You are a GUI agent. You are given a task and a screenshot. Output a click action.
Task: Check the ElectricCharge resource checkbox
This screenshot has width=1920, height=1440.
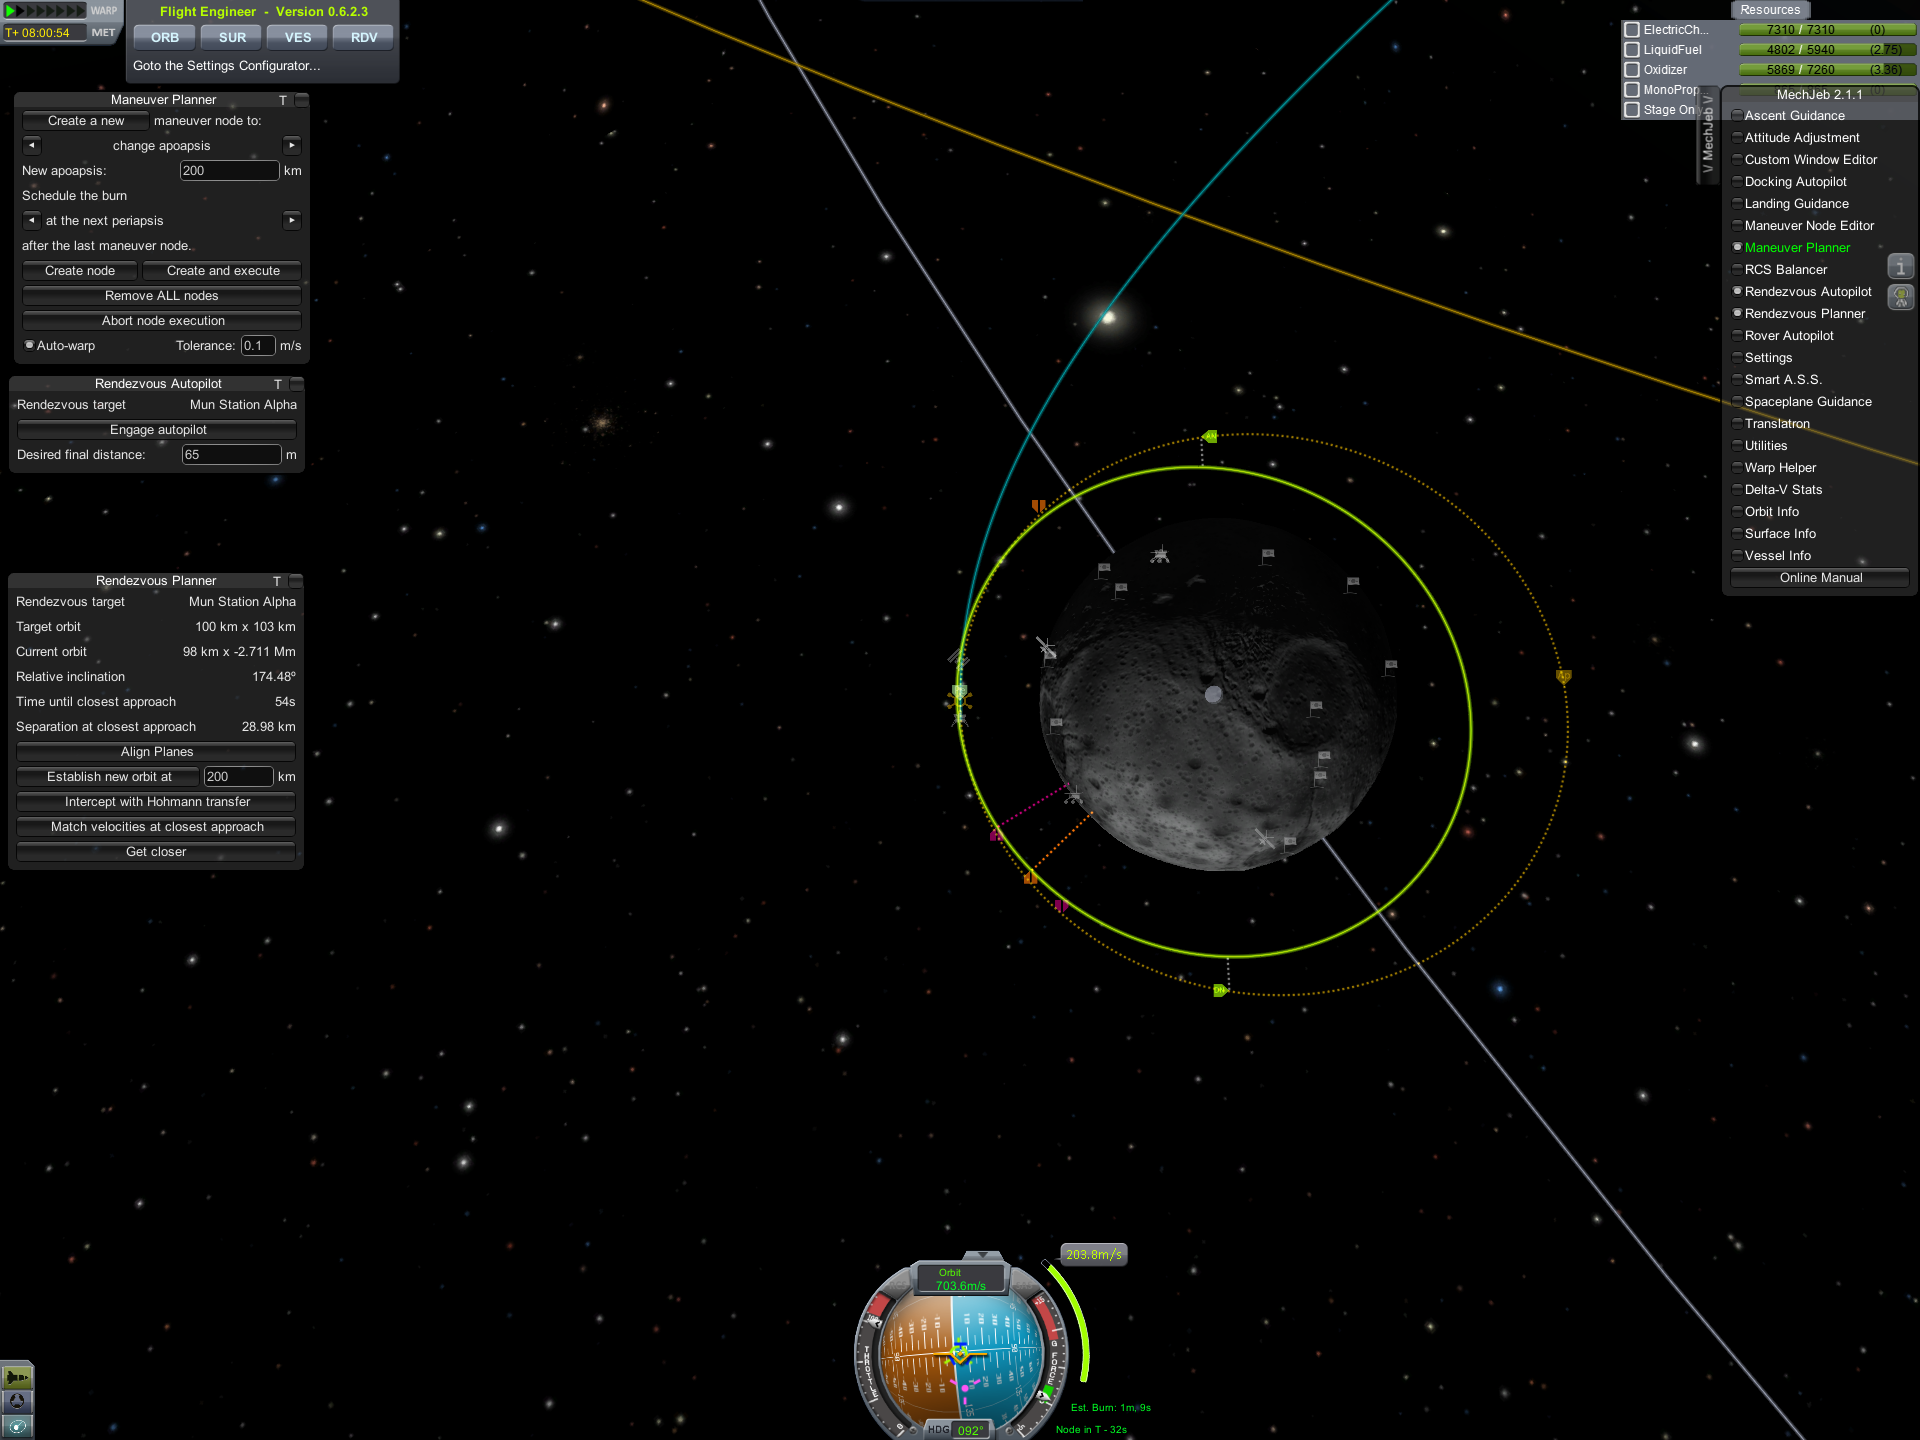pyautogui.click(x=1632, y=30)
